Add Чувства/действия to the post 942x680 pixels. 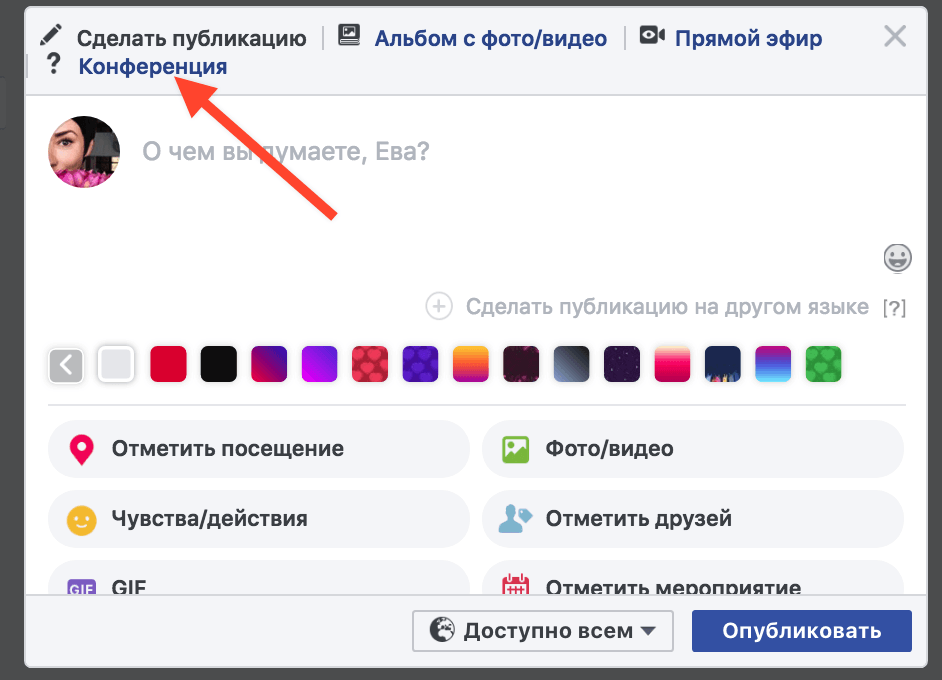258,518
